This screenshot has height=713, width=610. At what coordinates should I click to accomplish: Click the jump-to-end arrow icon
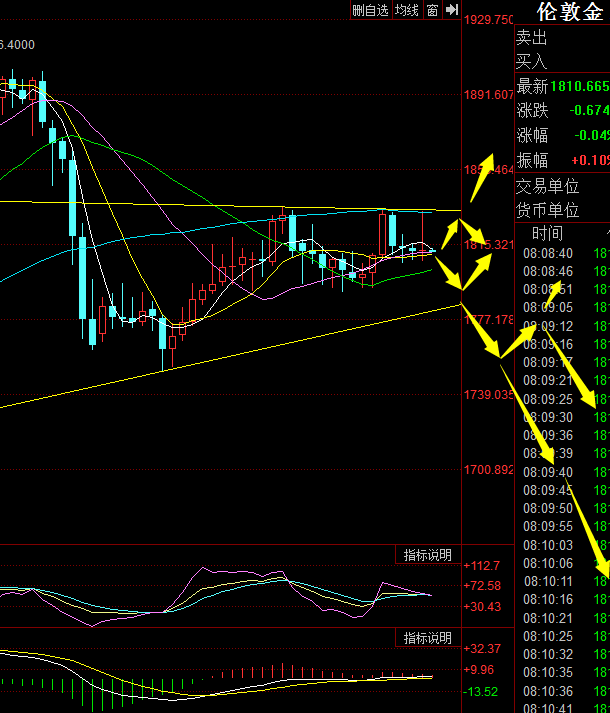[x=451, y=10]
